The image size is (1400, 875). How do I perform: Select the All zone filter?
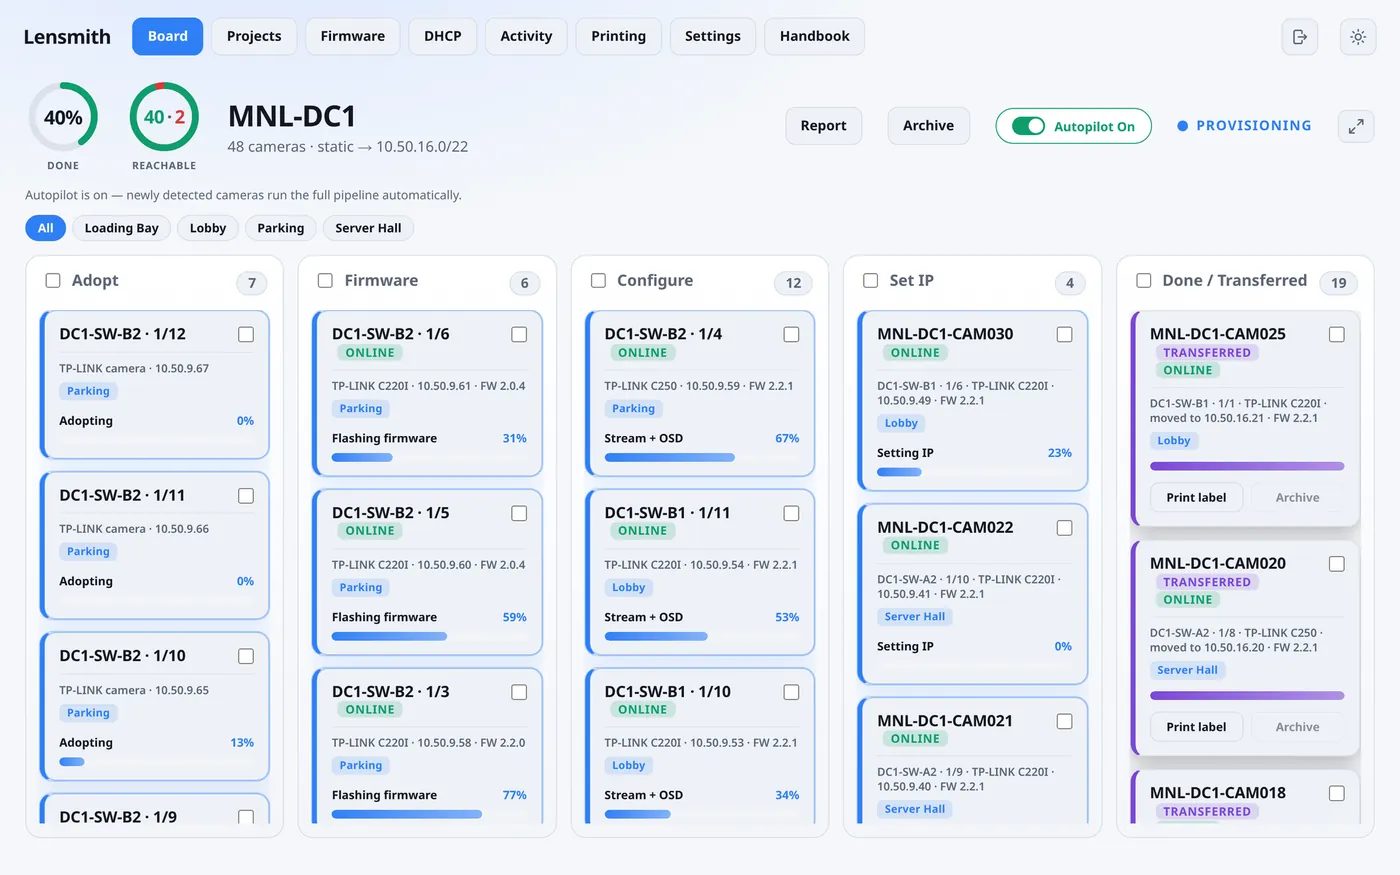(46, 228)
